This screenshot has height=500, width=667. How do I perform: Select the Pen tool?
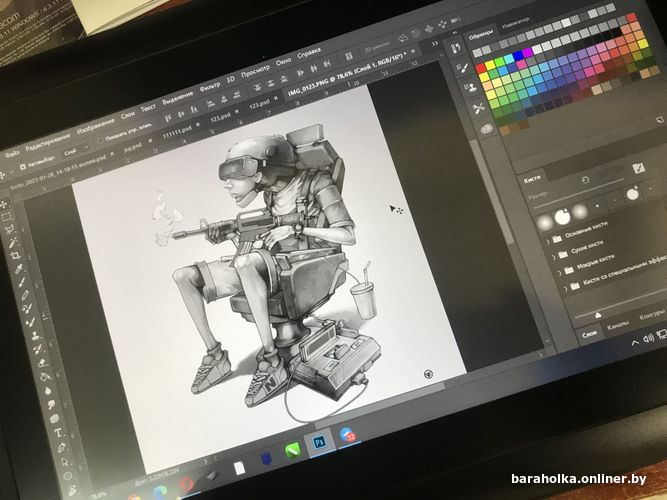click(61, 447)
